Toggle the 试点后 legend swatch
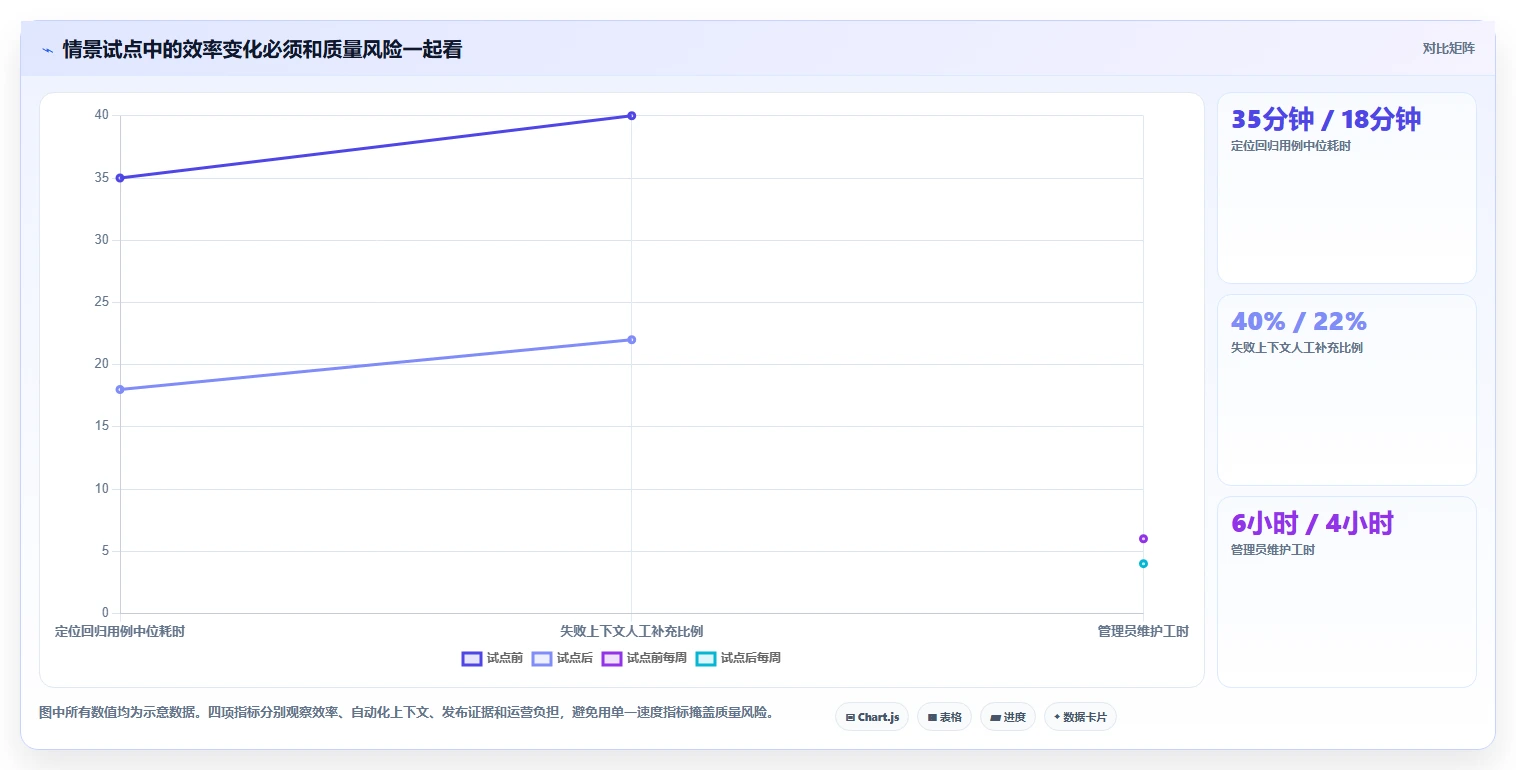 tap(542, 658)
